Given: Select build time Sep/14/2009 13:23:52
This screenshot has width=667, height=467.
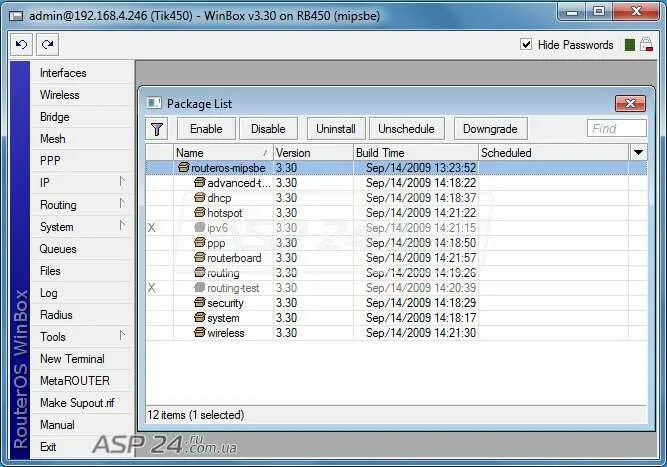Looking at the screenshot, I should pos(421,168).
